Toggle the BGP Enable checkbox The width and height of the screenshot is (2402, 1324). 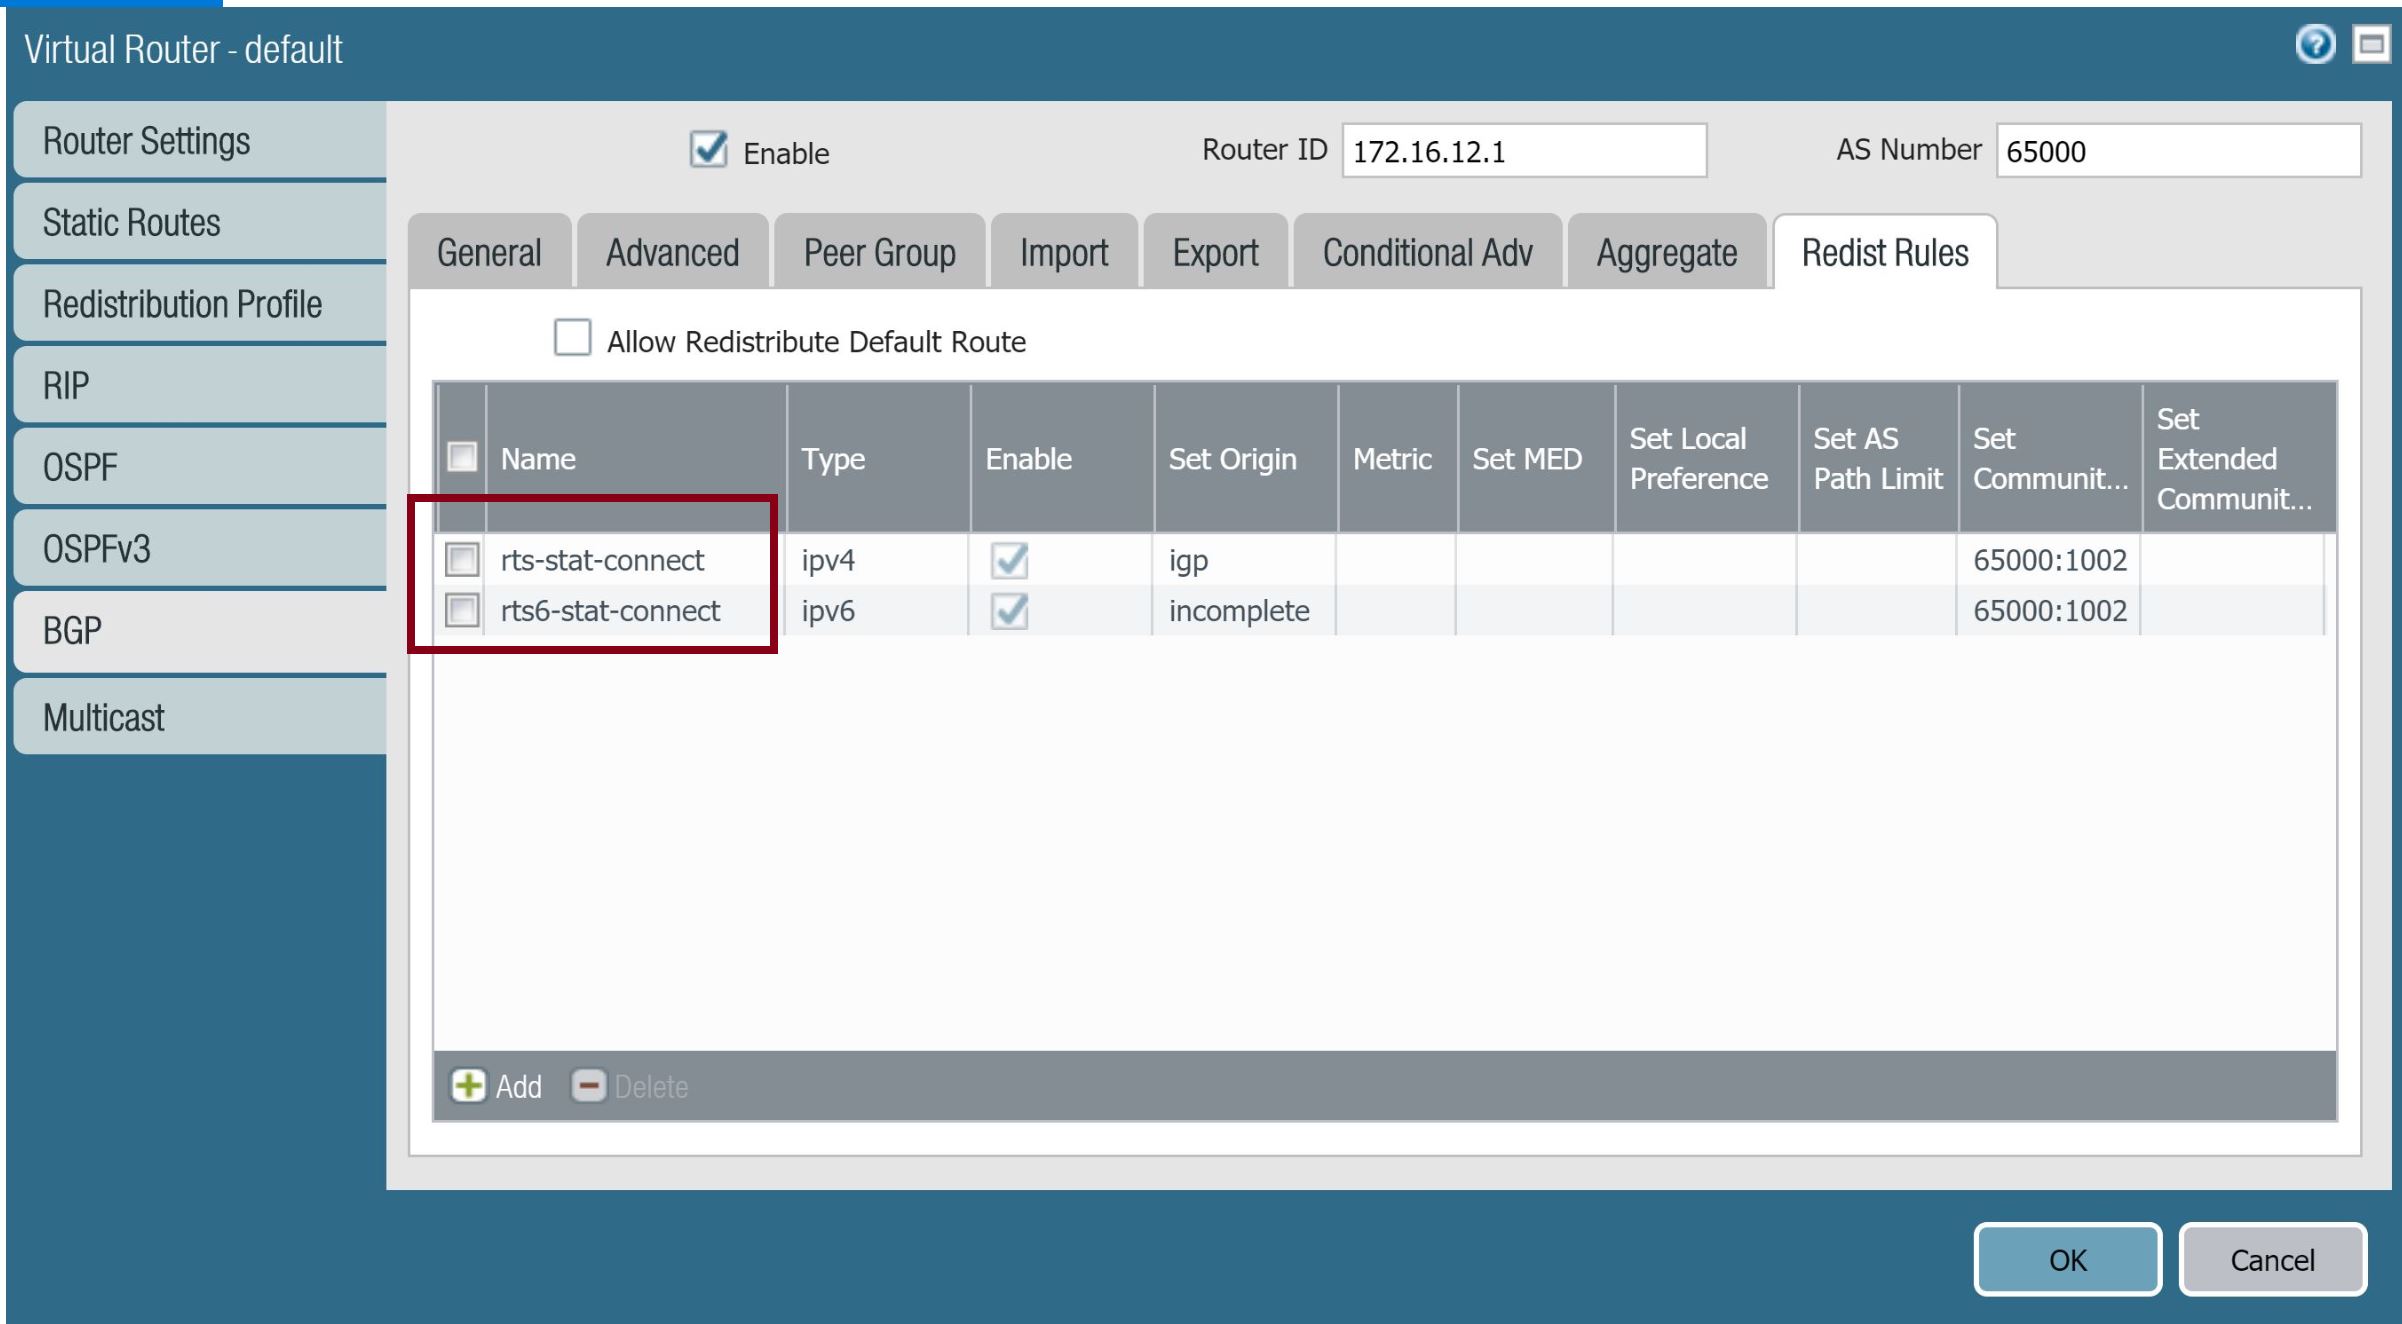709,150
